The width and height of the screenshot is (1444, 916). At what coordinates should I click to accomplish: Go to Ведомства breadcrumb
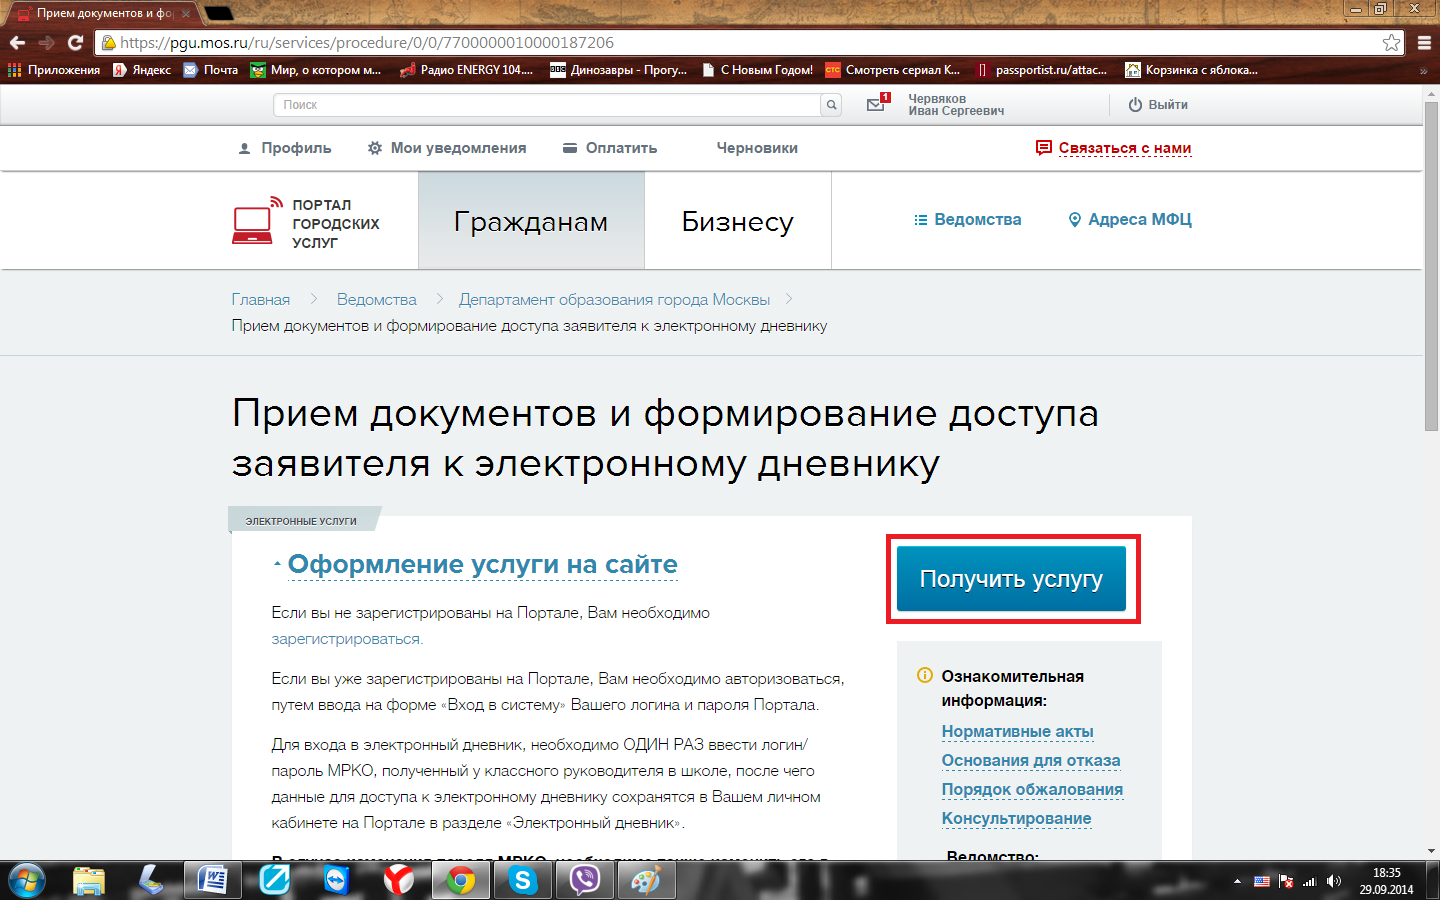point(378,300)
